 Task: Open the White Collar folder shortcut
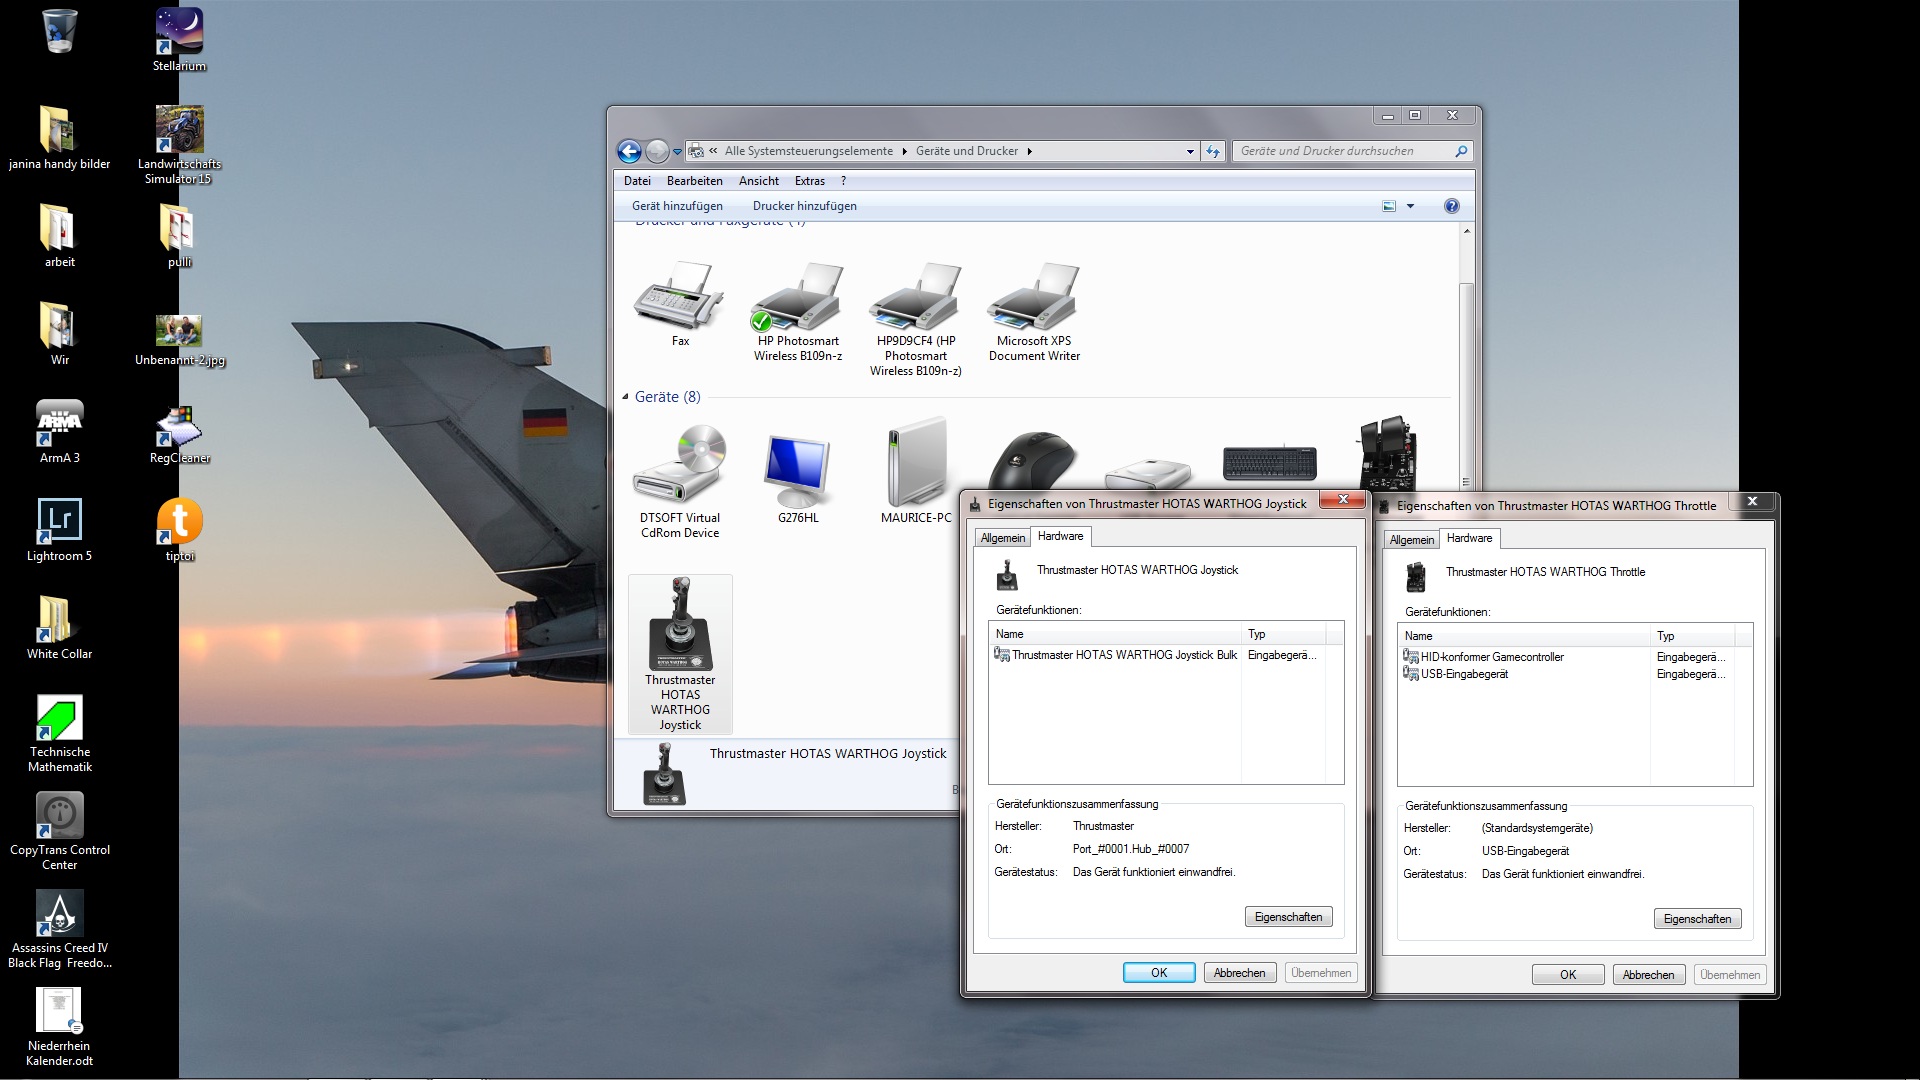coord(59,628)
